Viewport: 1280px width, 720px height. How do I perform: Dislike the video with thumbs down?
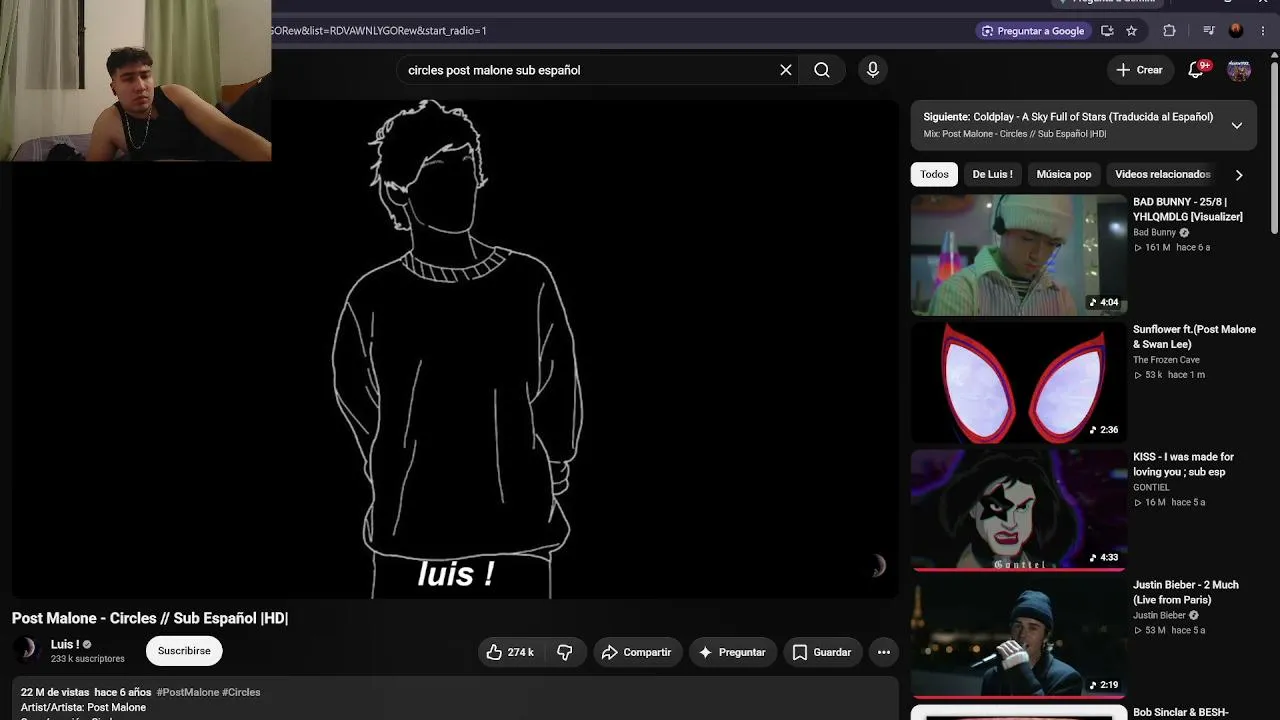tap(565, 652)
